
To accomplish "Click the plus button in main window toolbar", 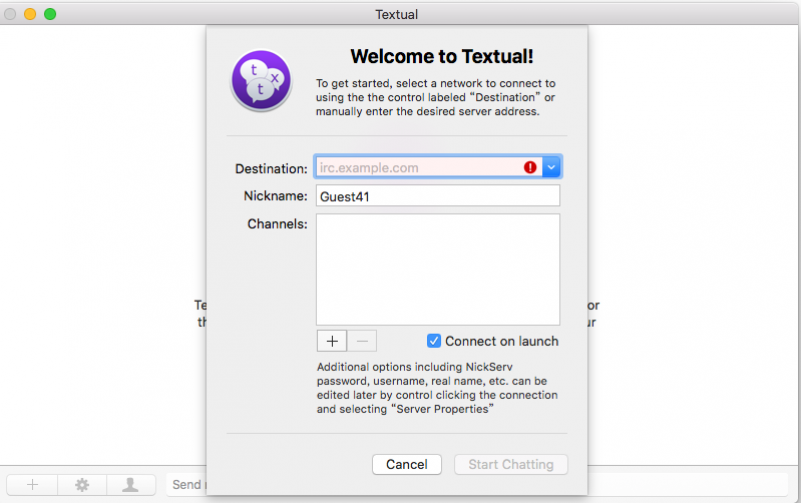I will 32,485.
